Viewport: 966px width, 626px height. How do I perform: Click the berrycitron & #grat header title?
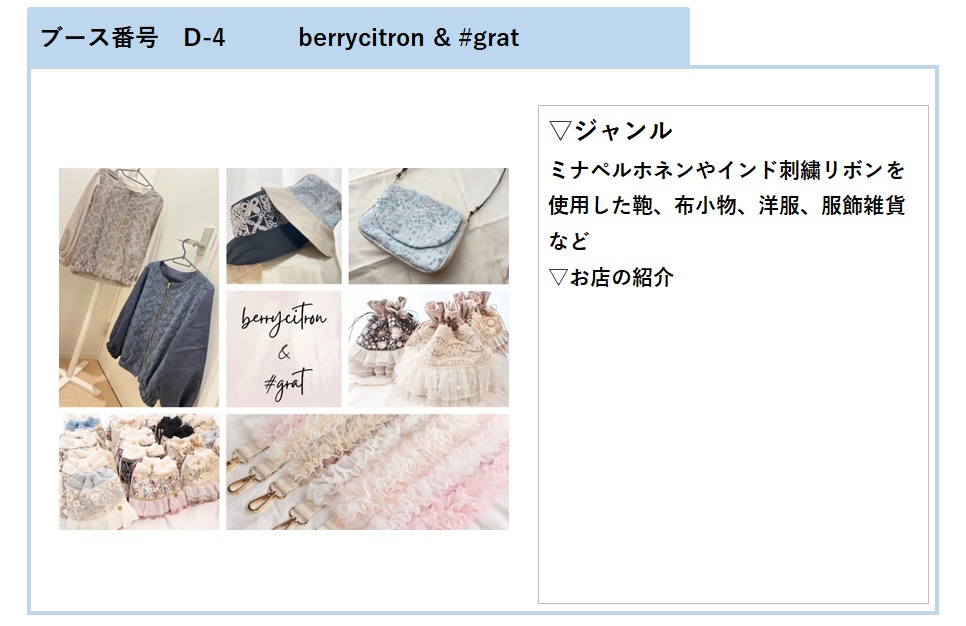coord(408,38)
